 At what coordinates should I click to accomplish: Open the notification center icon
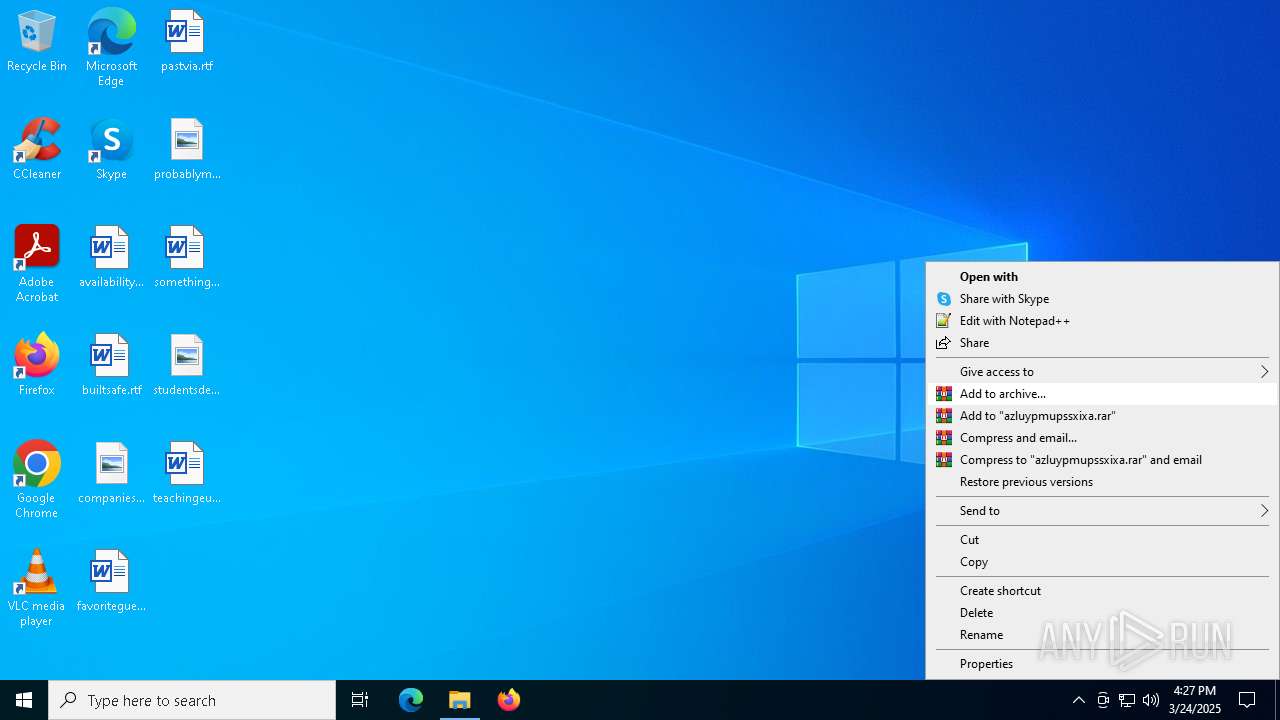[x=1247, y=700]
